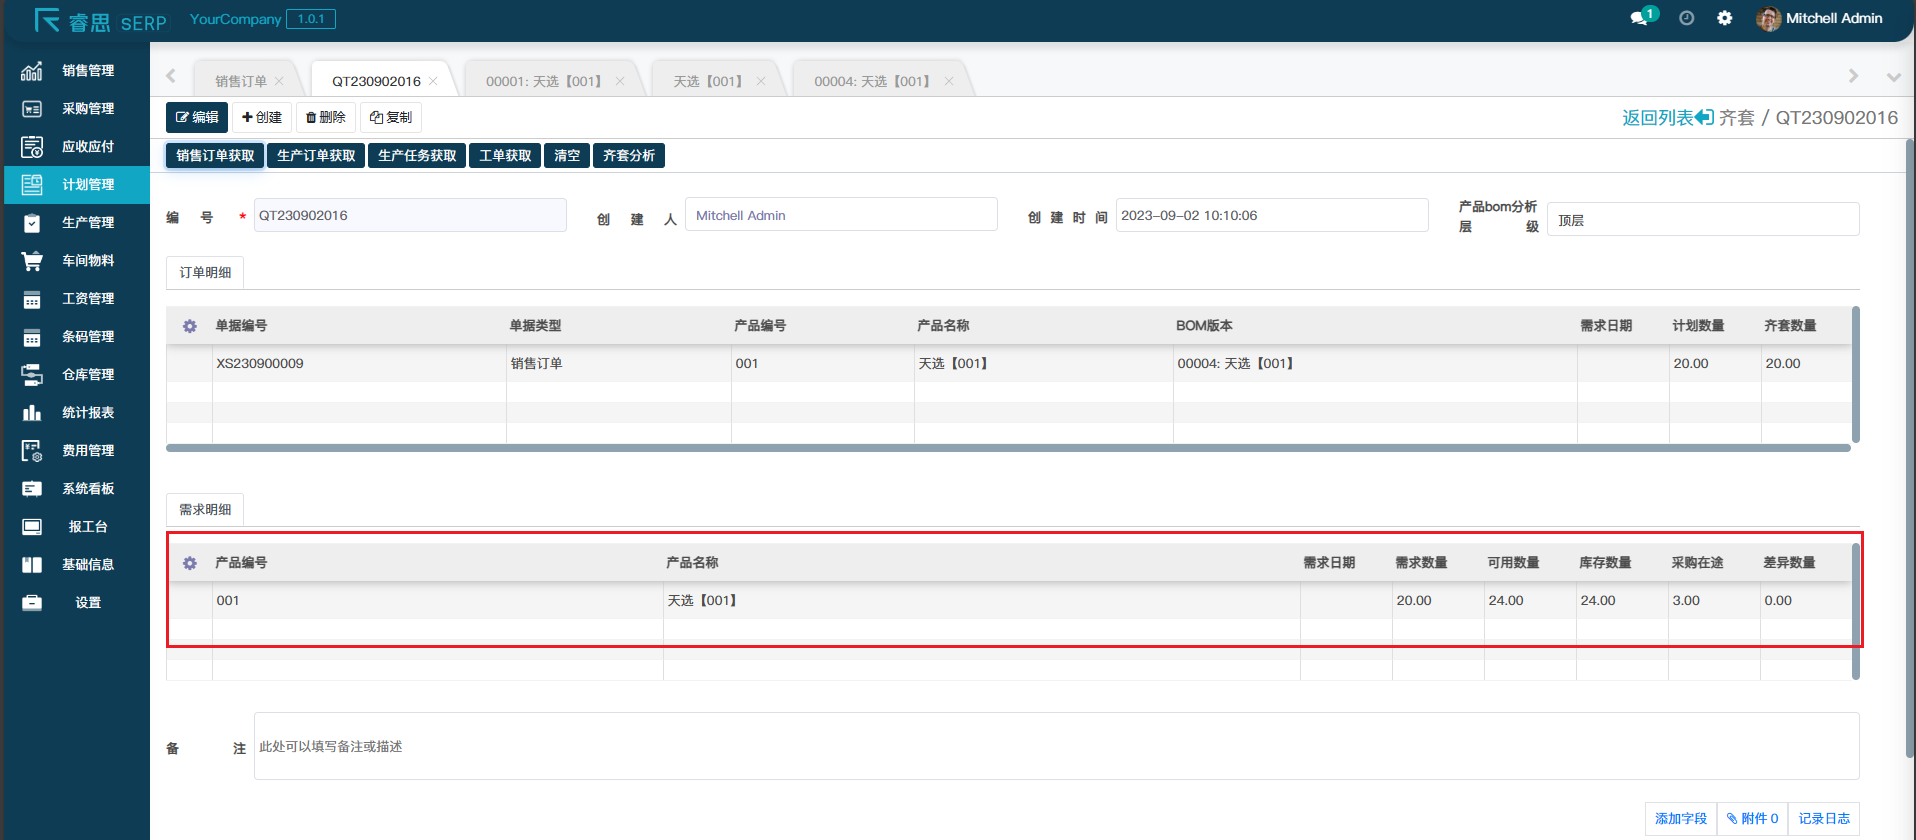The width and height of the screenshot is (1916, 840).
Task: Open the Mitchell Admin user menu
Action: (1820, 18)
